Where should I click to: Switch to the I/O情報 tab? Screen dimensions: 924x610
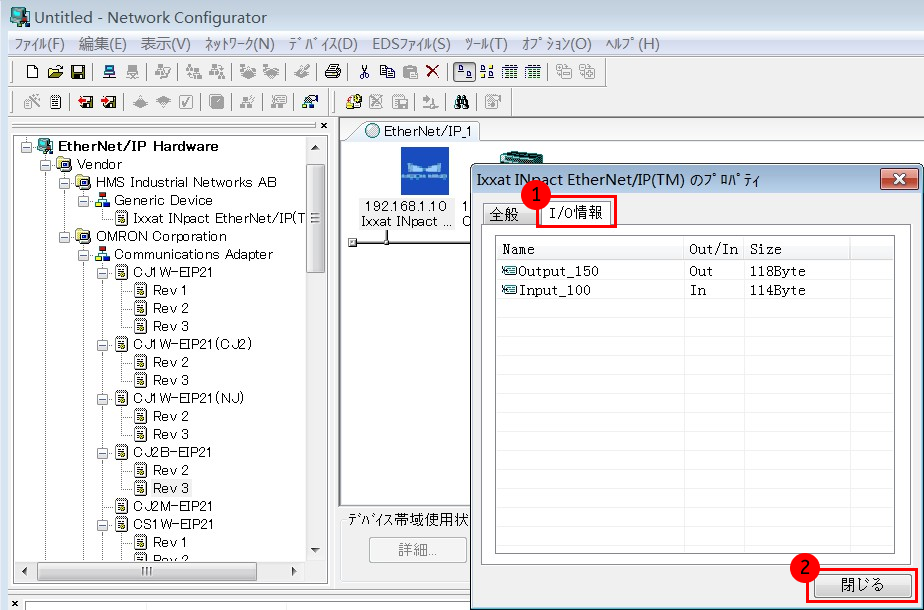[x=576, y=213]
